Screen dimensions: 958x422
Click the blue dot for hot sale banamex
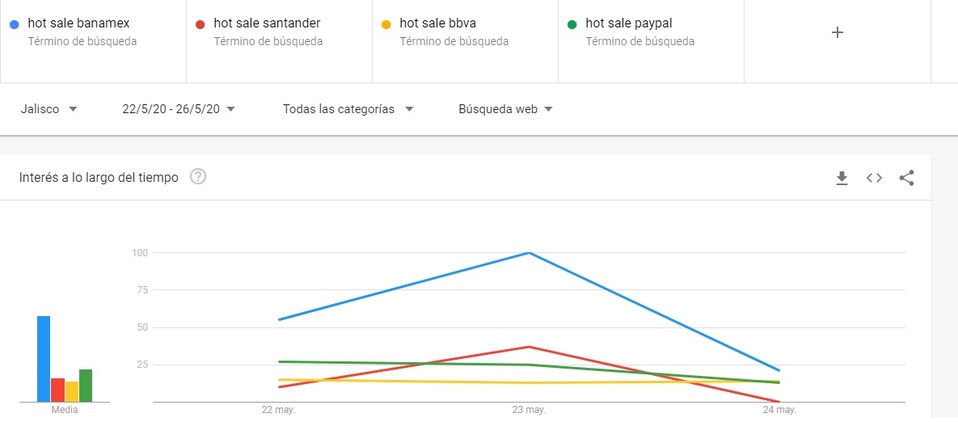pos(14,23)
